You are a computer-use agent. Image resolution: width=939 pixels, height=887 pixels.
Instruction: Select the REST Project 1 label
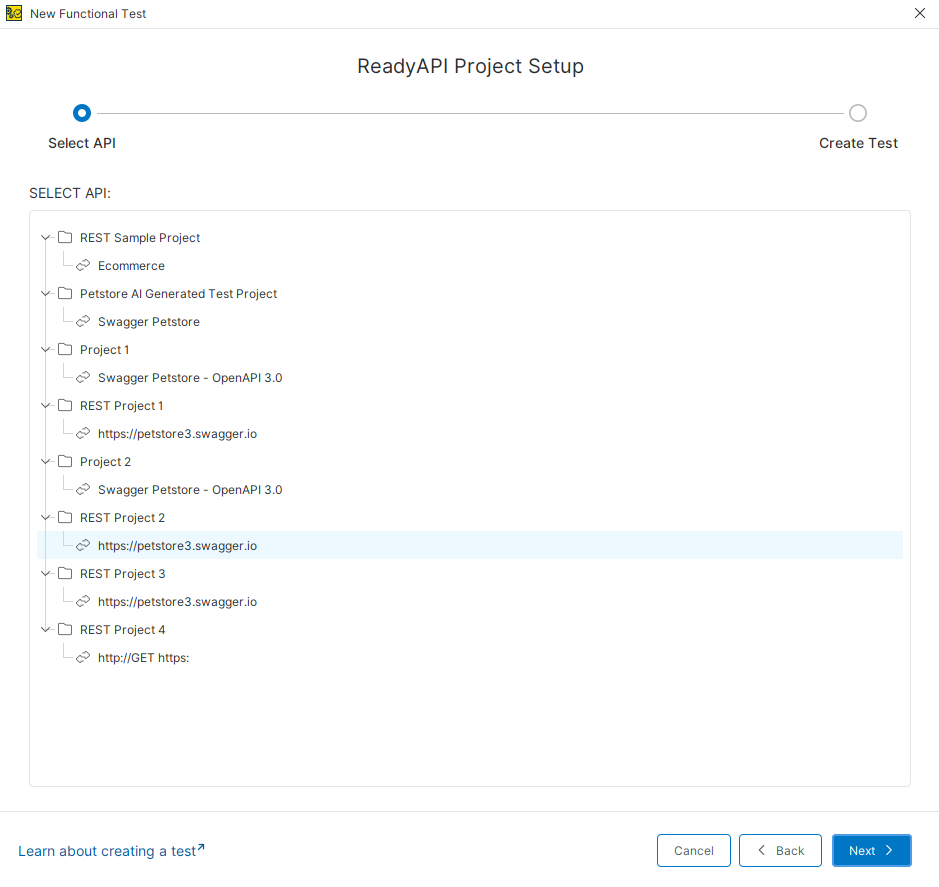122,405
